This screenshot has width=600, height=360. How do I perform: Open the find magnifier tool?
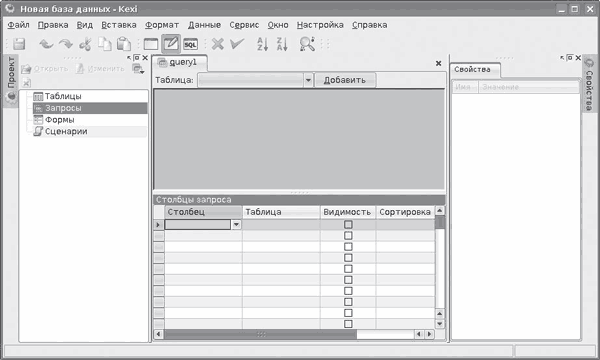pyautogui.click(x=307, y=44)
